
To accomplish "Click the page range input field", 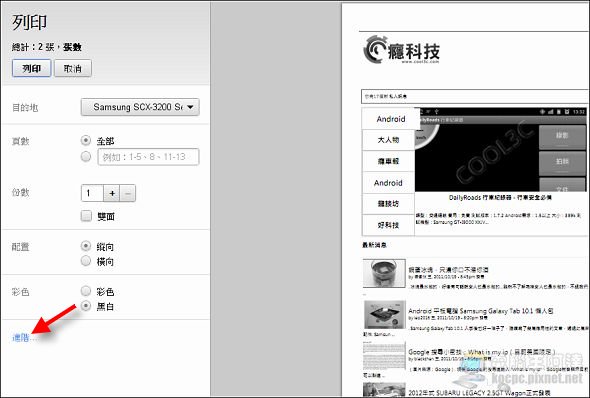I will click(148, 157).
